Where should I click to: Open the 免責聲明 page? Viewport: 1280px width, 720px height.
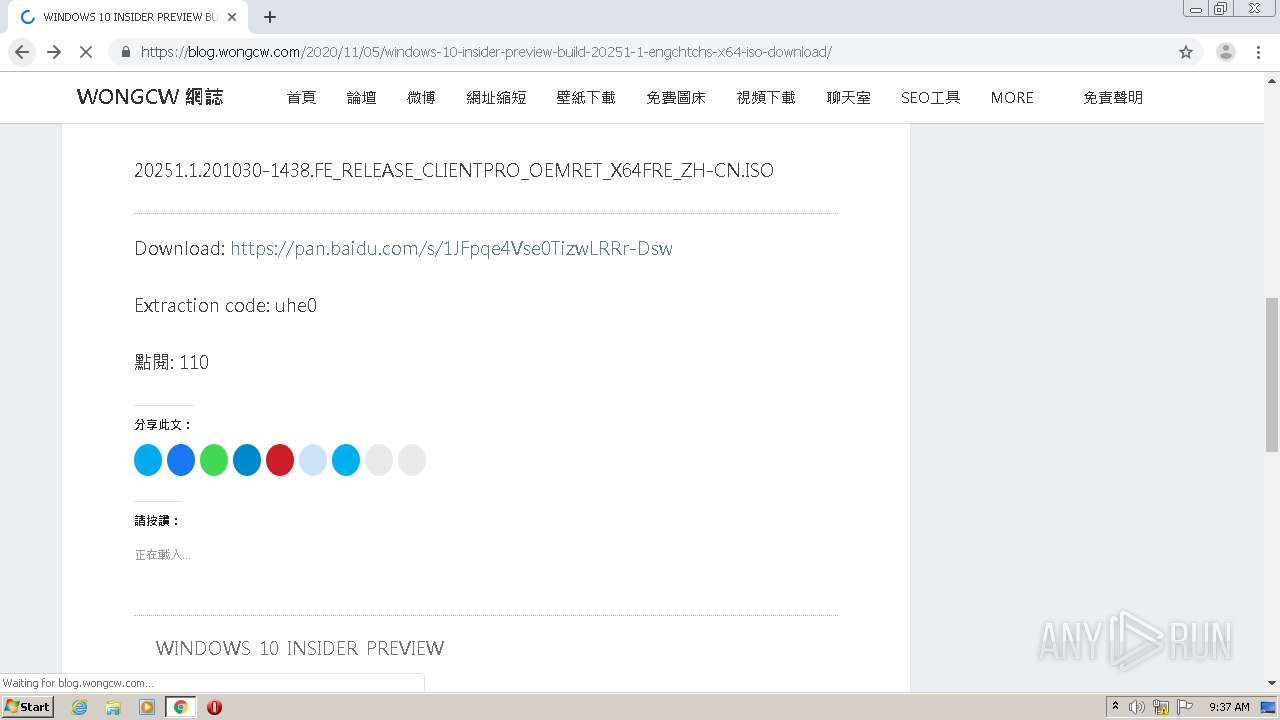(x=1113, y=97)
